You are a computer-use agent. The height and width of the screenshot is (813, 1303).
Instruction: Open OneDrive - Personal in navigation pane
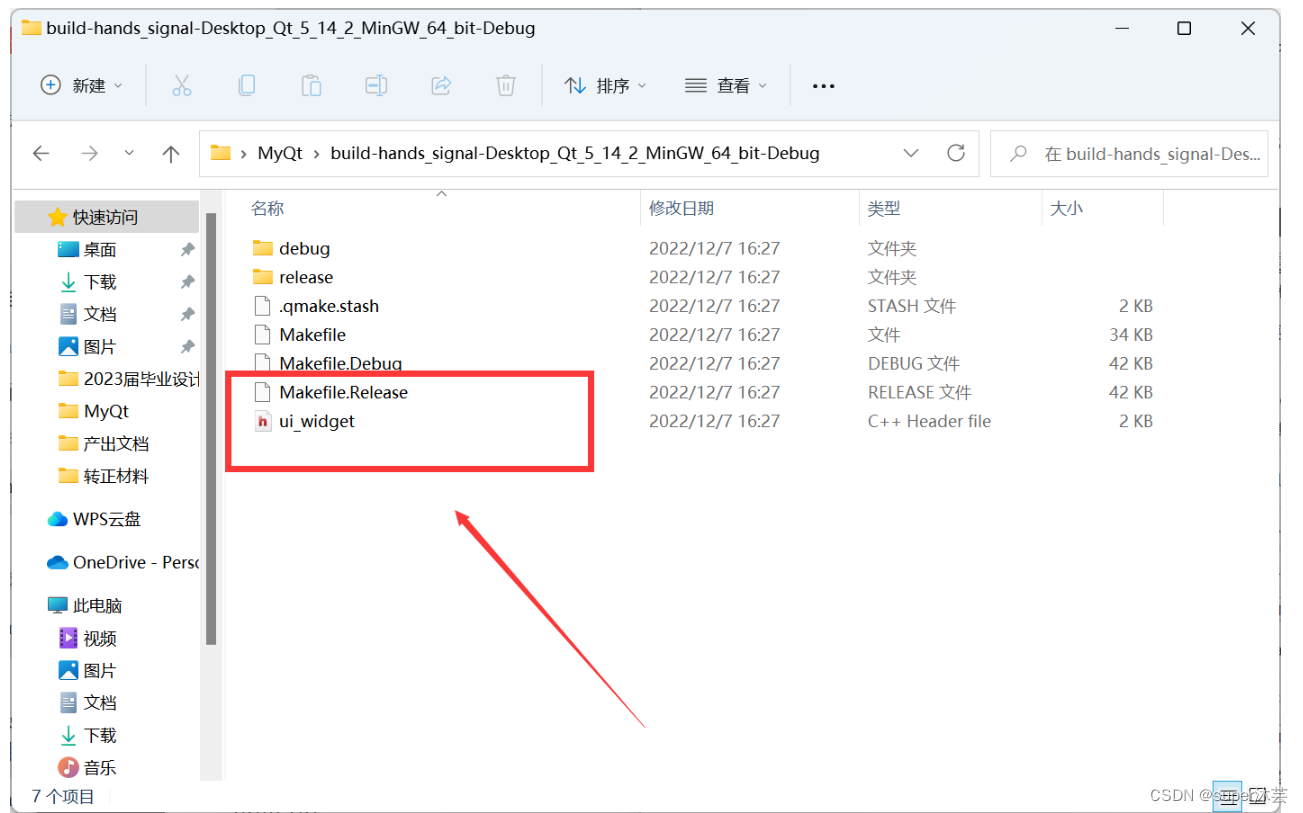pos(124,562)
